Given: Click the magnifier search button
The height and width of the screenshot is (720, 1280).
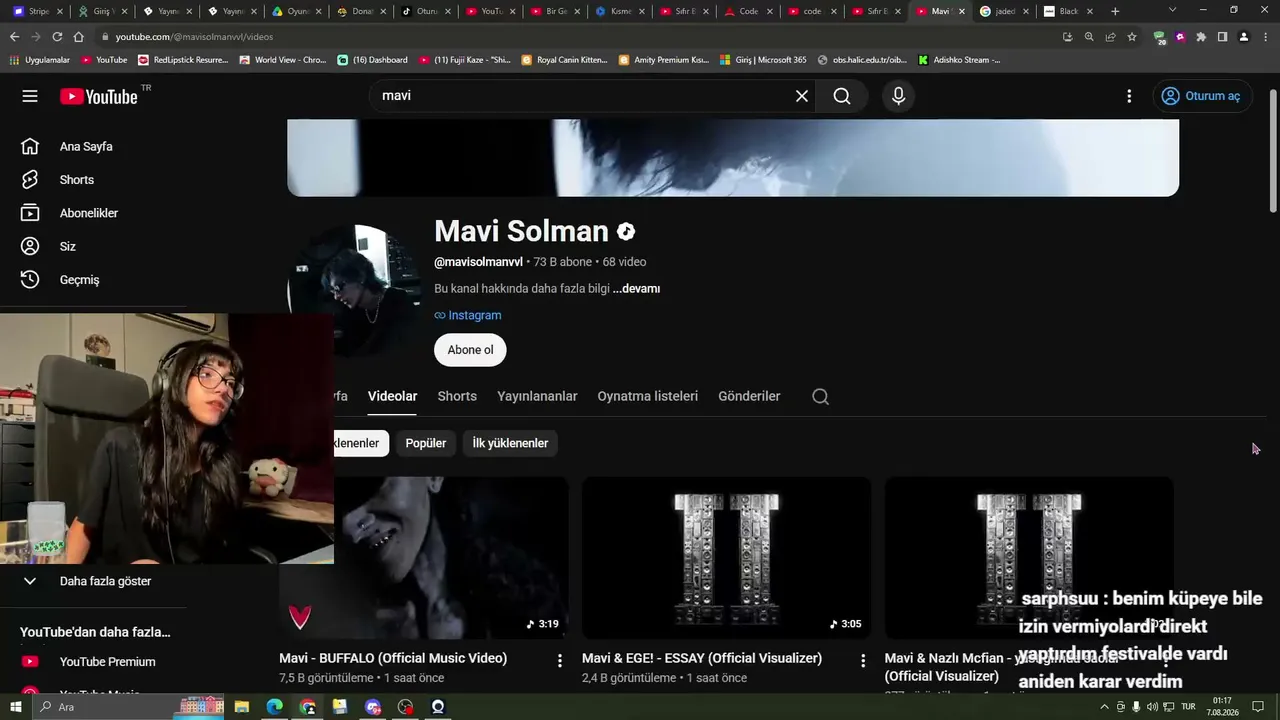Looking at the screenshot, I should 842,96.
